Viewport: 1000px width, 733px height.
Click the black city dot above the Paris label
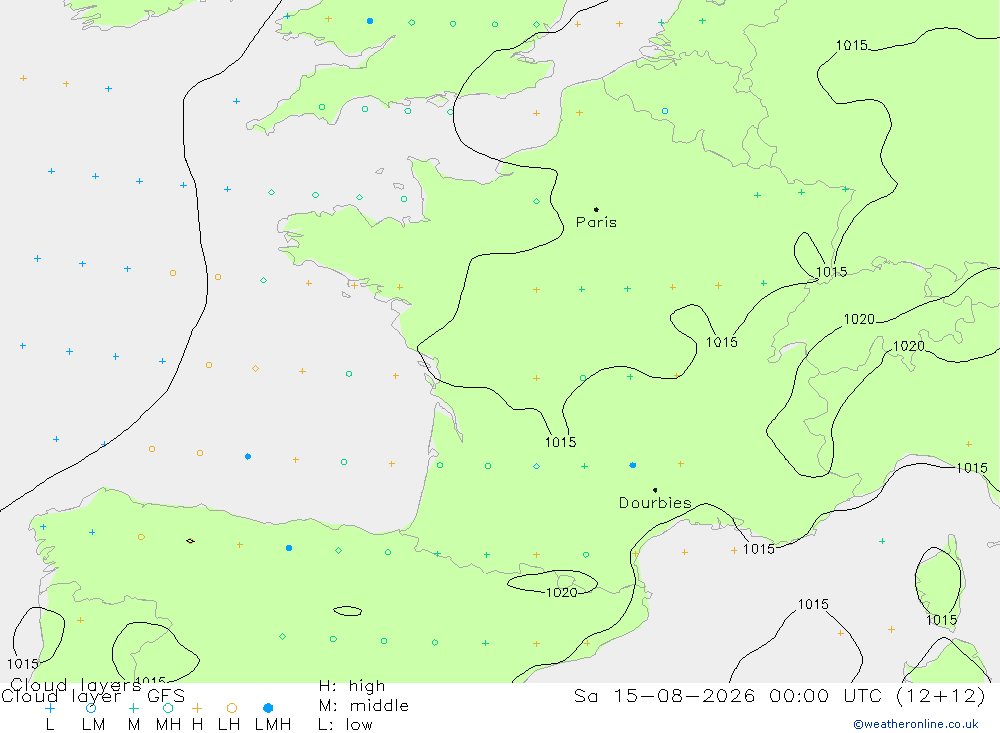[596, 209]
